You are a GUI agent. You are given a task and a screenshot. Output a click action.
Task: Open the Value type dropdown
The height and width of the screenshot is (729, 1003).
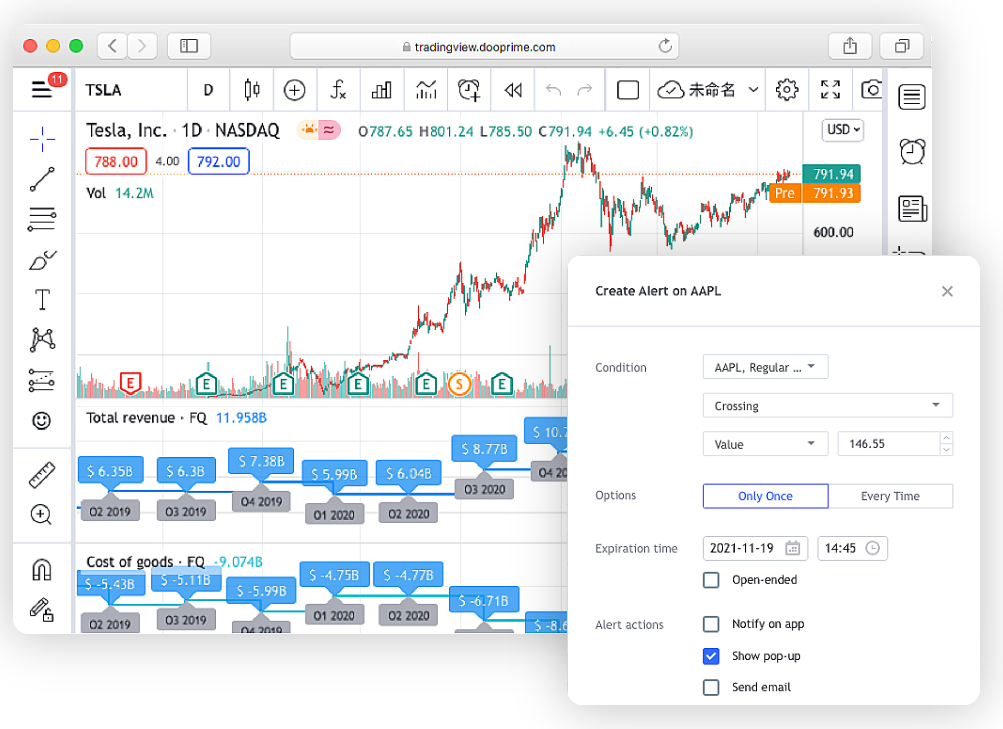pos(765,444)
